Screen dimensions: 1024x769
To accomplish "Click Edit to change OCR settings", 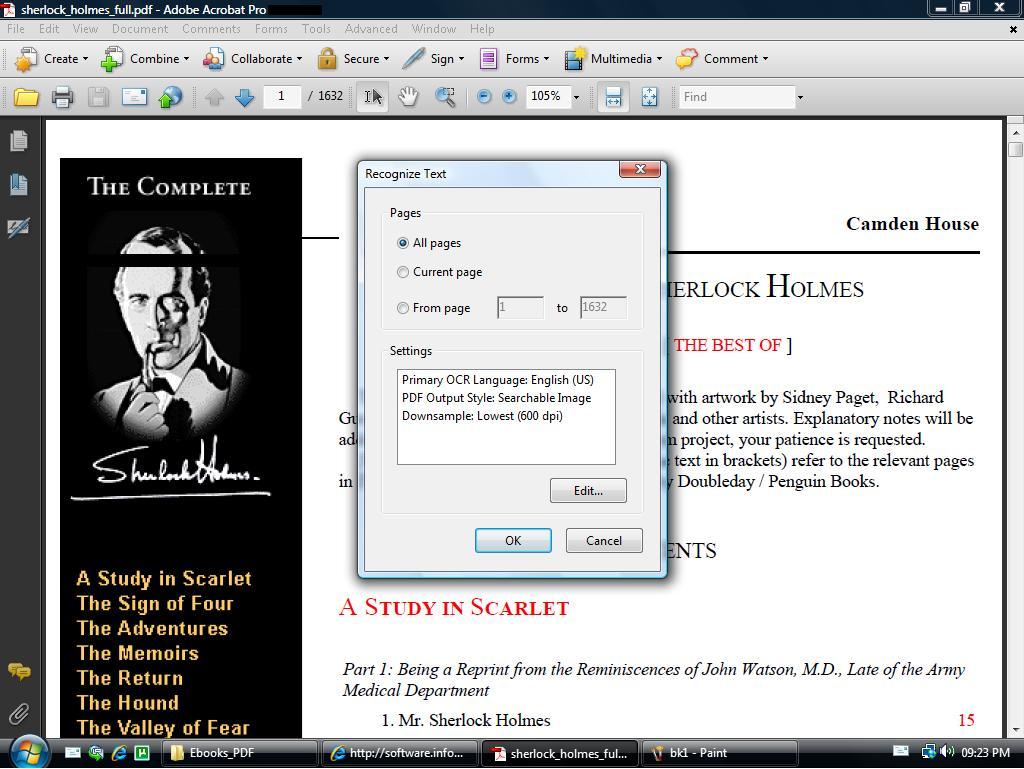I will tap(588, 490).
